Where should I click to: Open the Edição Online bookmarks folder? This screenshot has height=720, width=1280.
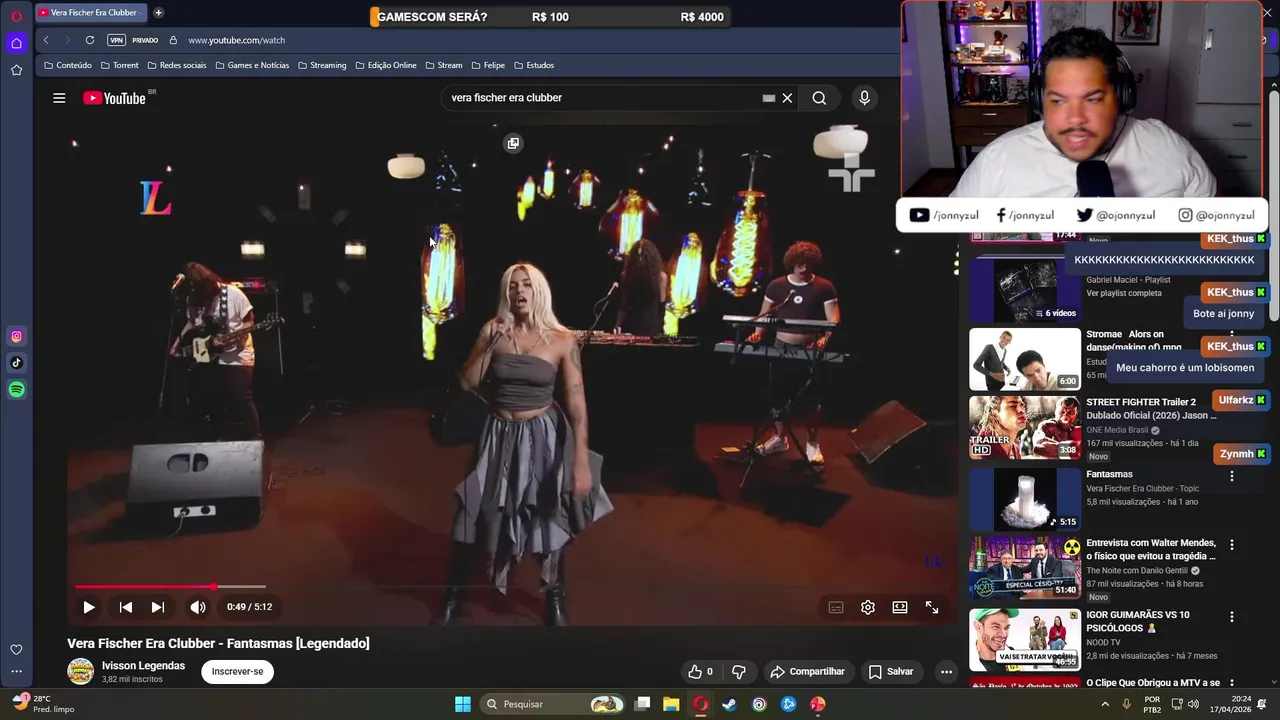click(x=386, y=65)
